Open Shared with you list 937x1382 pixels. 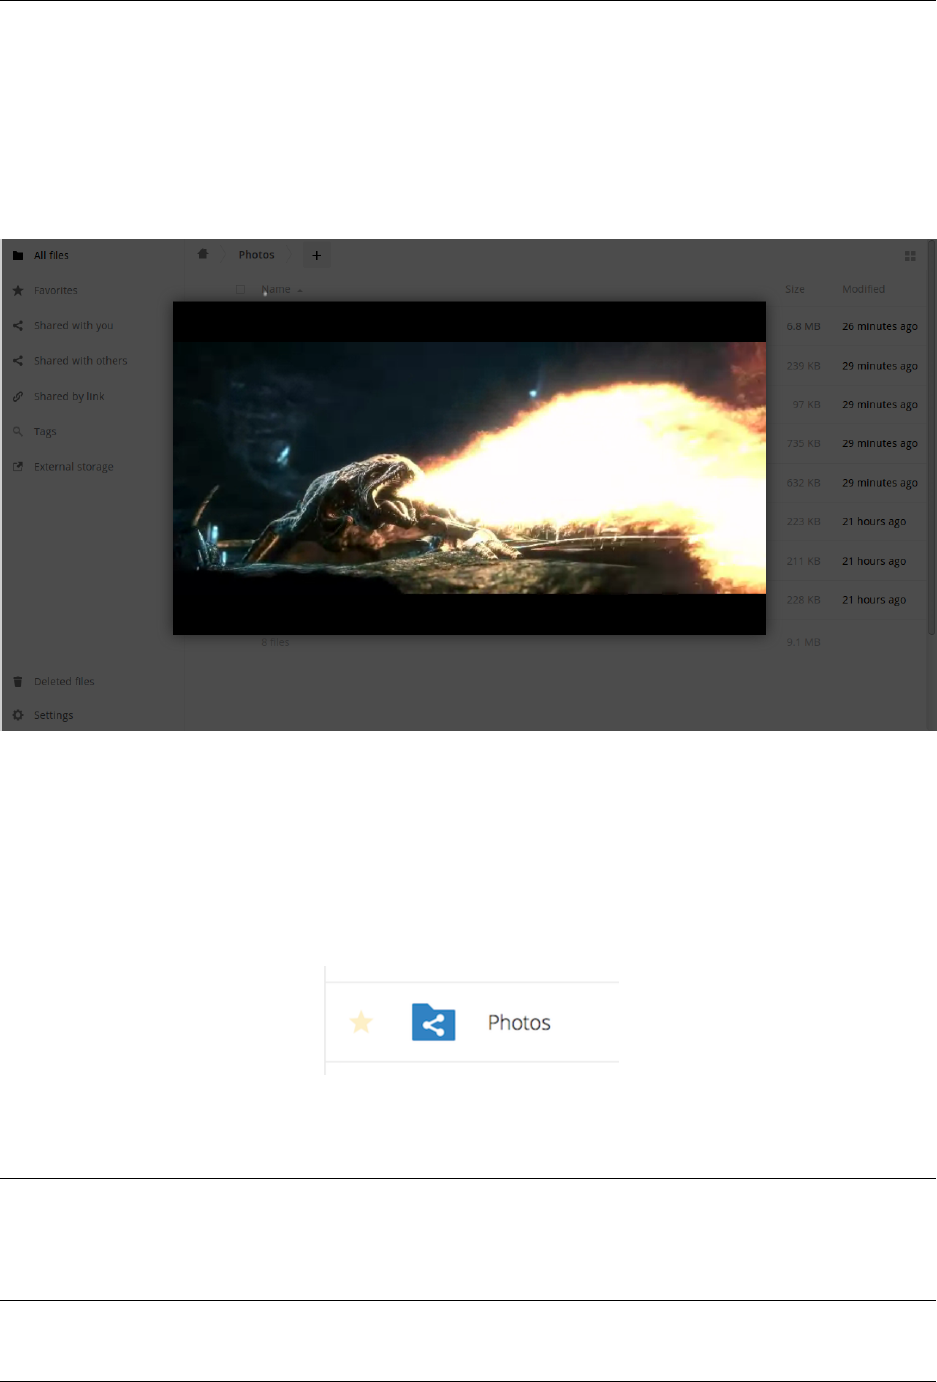(x=73, y=325)
